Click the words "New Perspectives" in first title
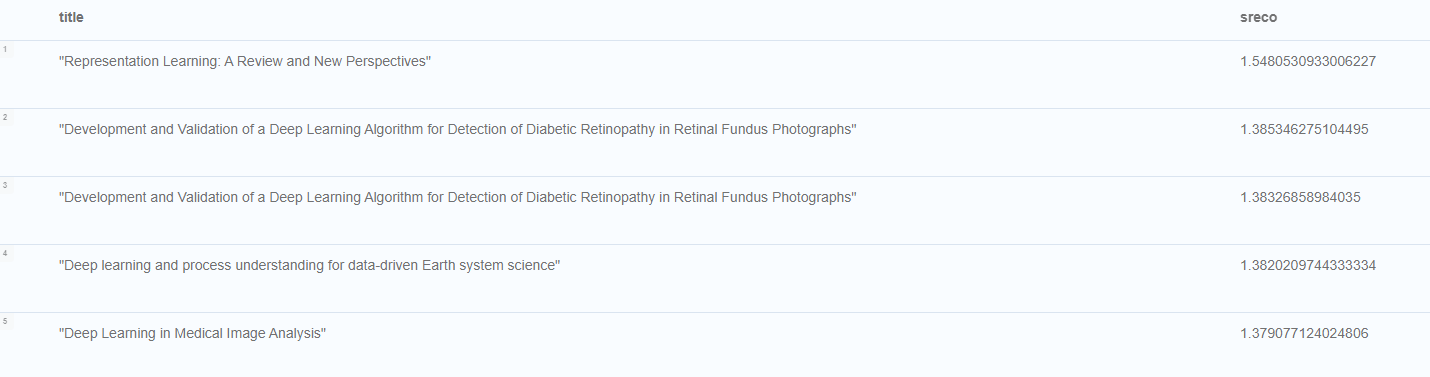1430x377 pixels. click(370, 62)
